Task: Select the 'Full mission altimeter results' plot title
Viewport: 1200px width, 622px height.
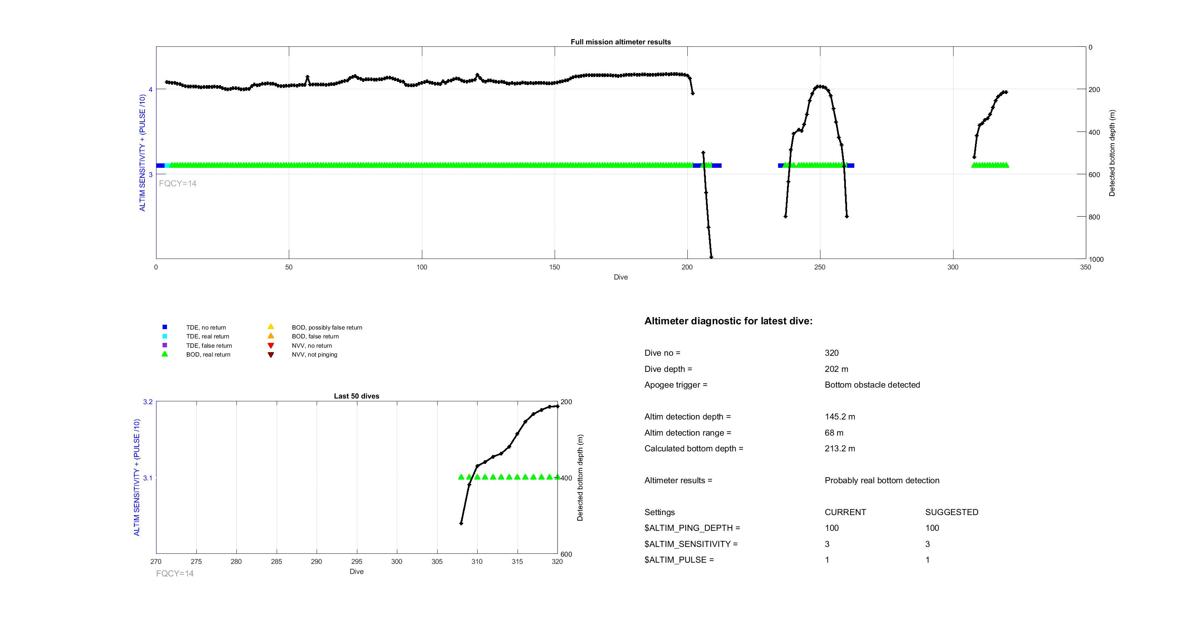Action: pos(621,42)
